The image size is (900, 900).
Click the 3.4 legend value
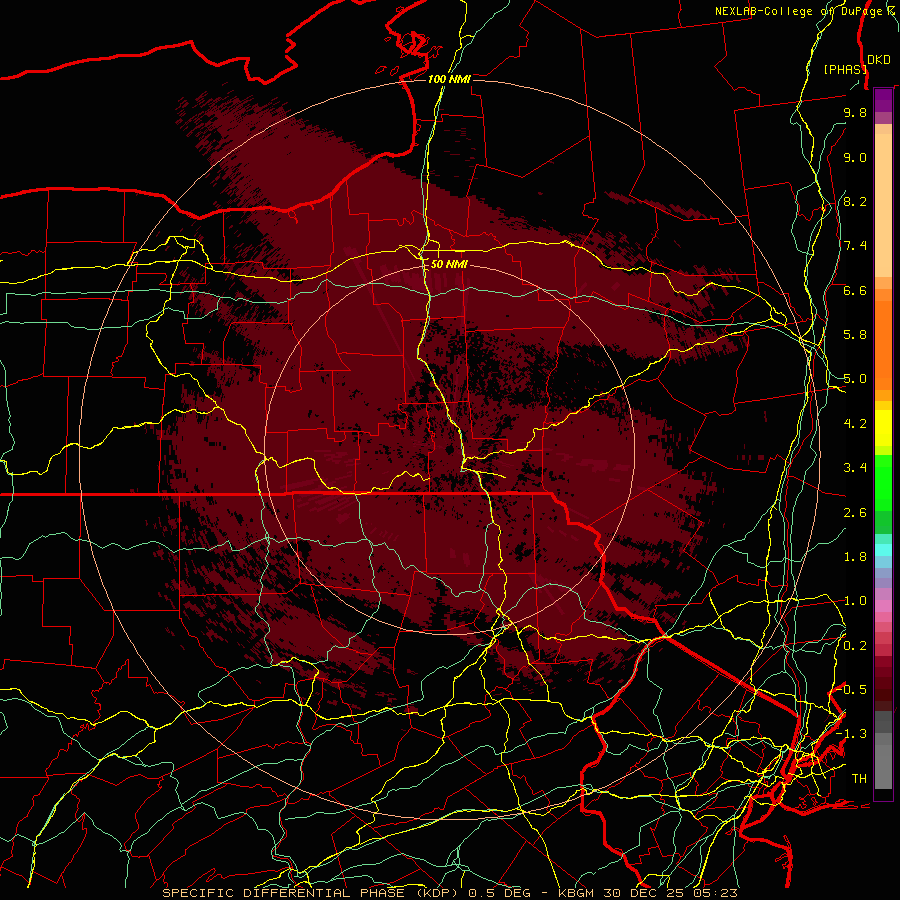(855, 468)
